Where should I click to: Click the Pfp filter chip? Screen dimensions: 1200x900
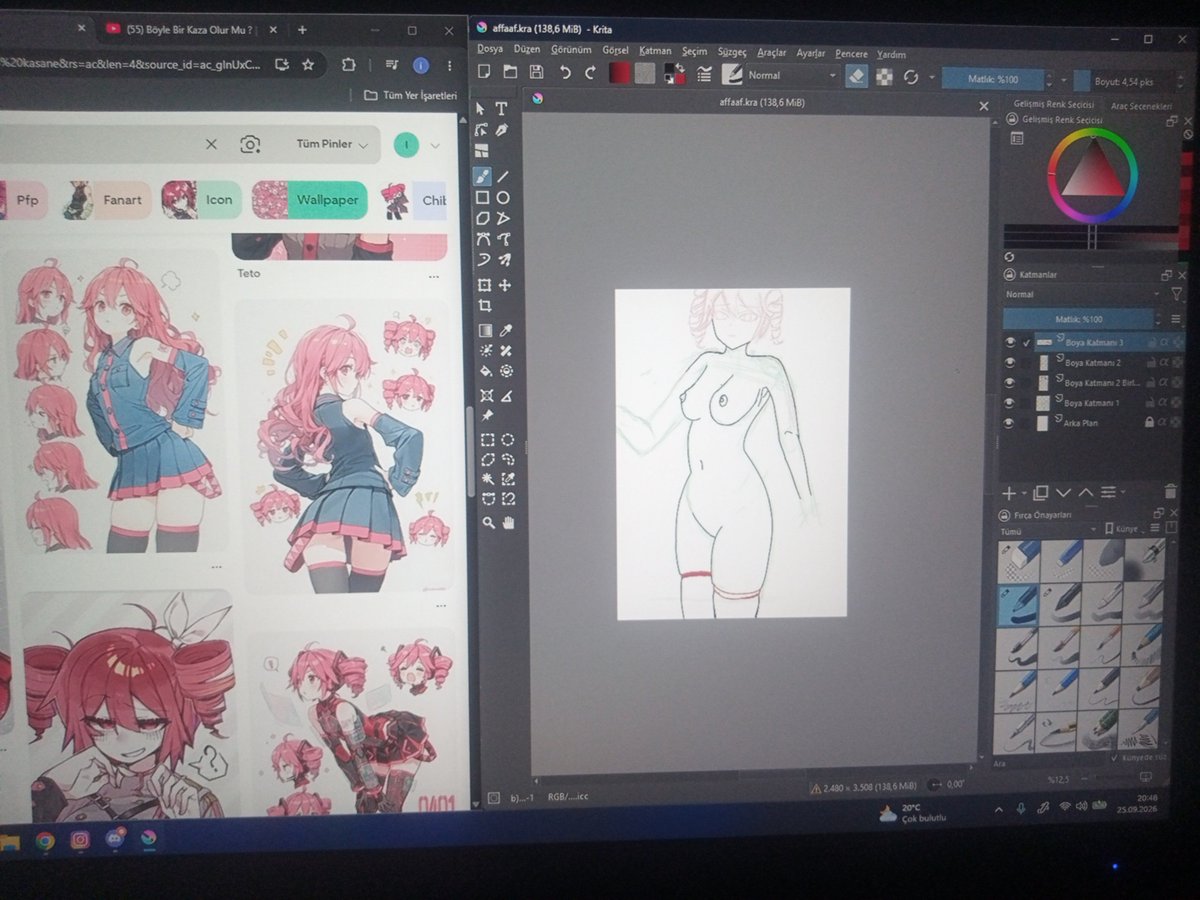pyautogui.click(x=24, y=200)
